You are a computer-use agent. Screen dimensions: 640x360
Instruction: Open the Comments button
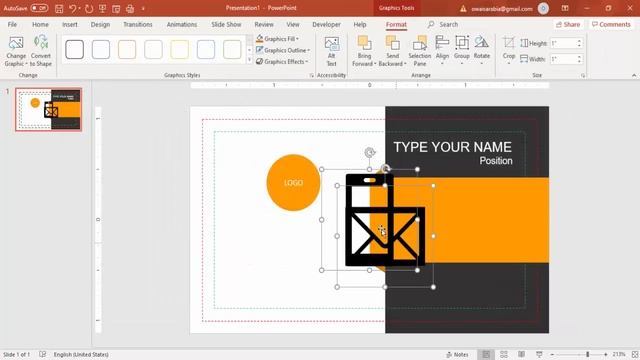(x=611, y=24)
